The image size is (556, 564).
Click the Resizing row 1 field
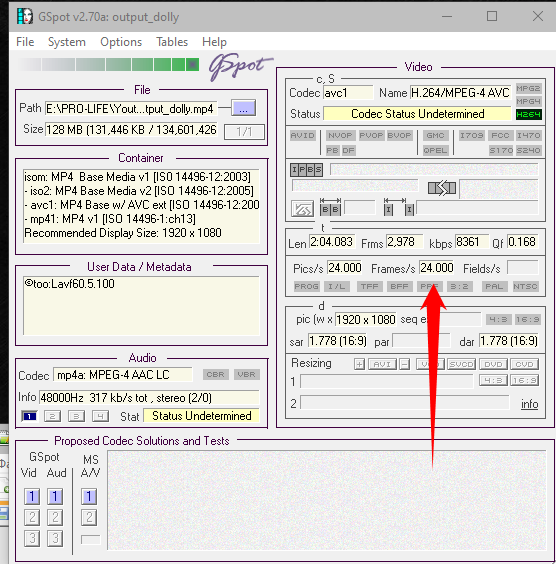coord(387,381)
